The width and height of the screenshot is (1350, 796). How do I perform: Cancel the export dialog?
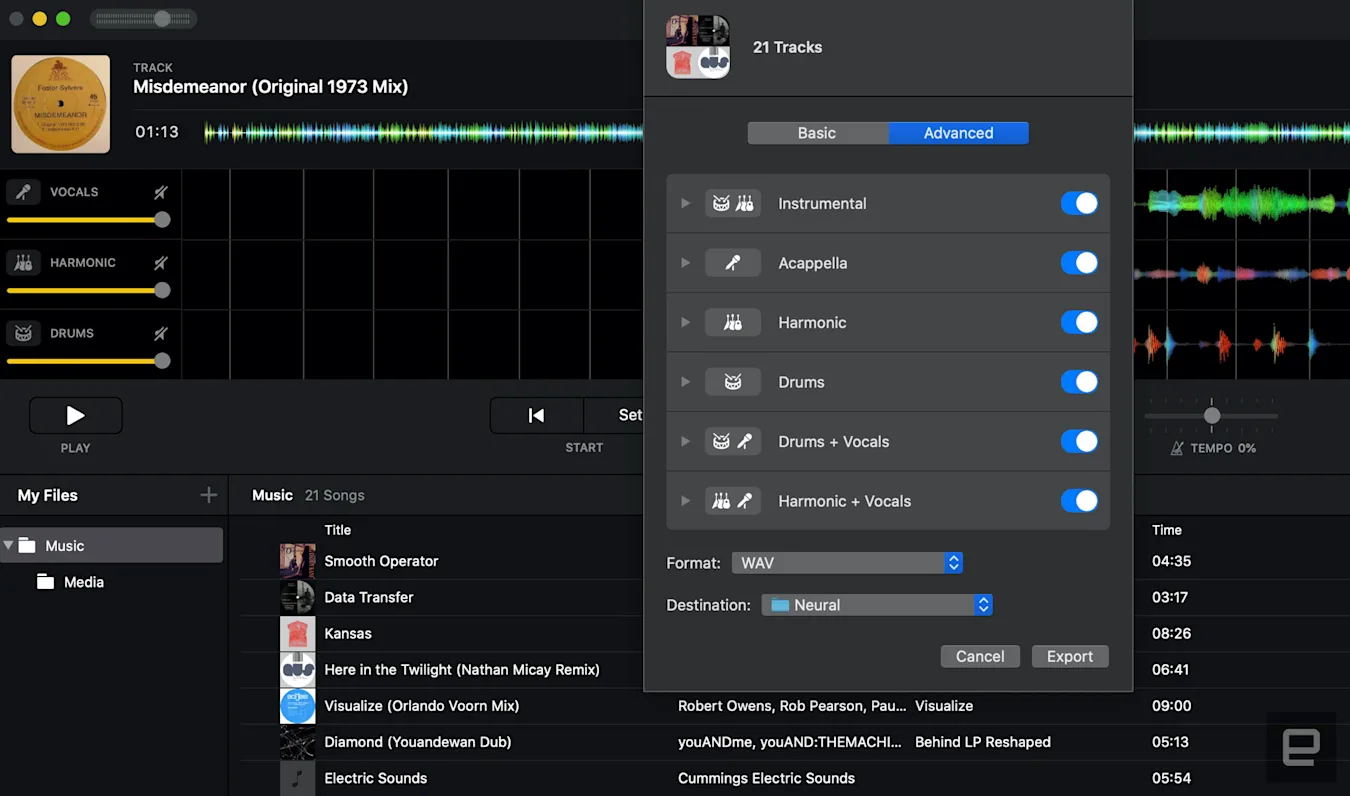click(979, 656)
